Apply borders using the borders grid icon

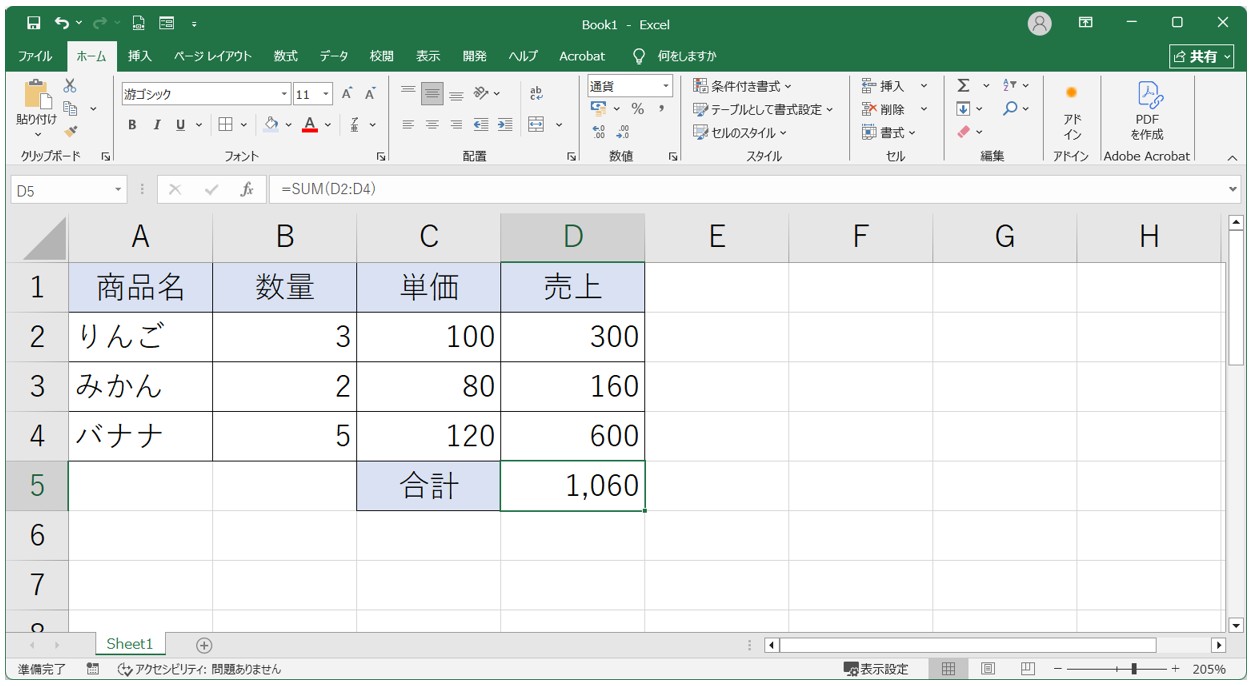[x=225, y=125]
